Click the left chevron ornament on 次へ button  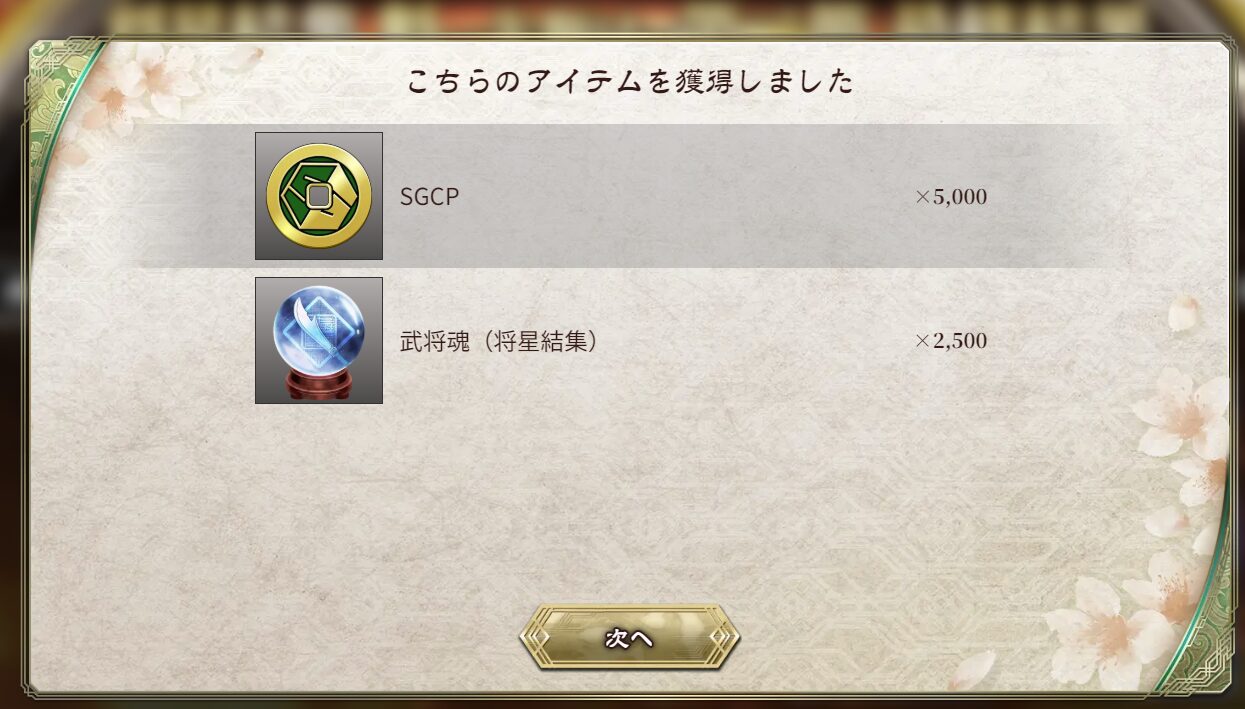[535, 637]
